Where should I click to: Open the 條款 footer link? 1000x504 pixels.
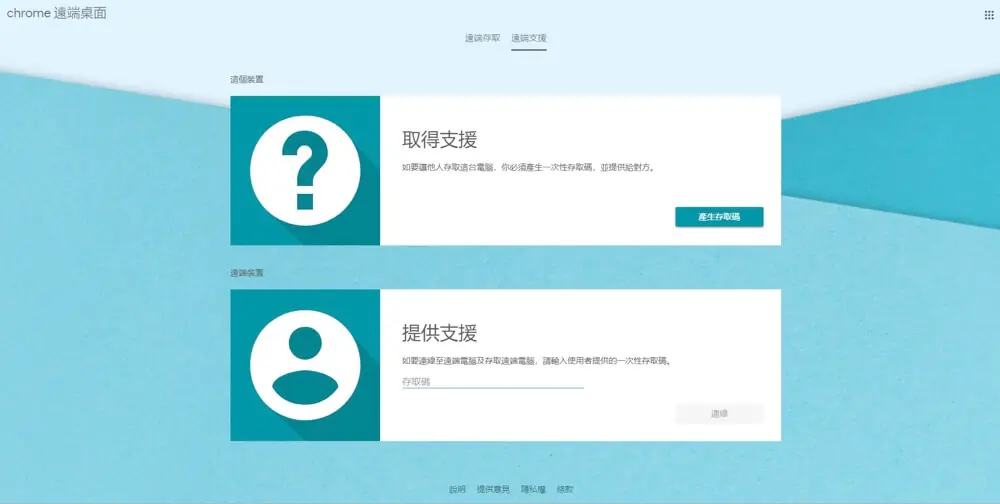point(565,489)
